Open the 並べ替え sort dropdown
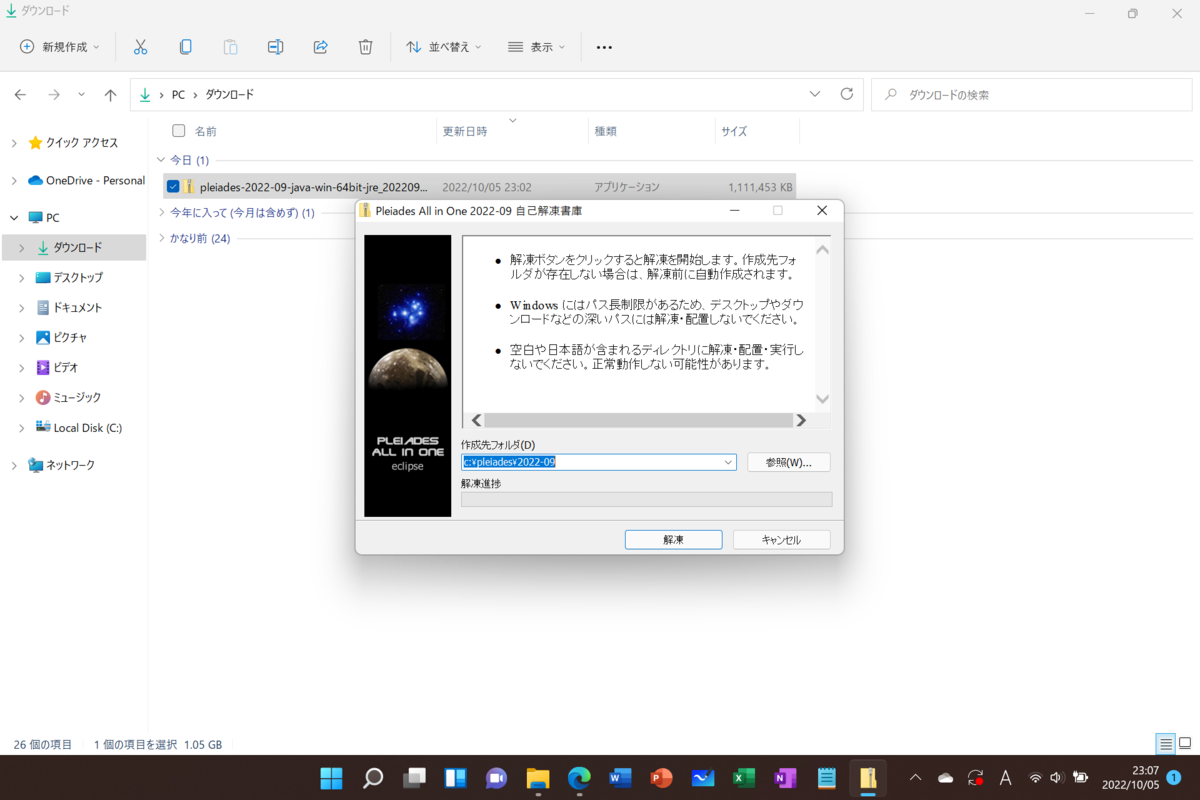 pos(444,47)
